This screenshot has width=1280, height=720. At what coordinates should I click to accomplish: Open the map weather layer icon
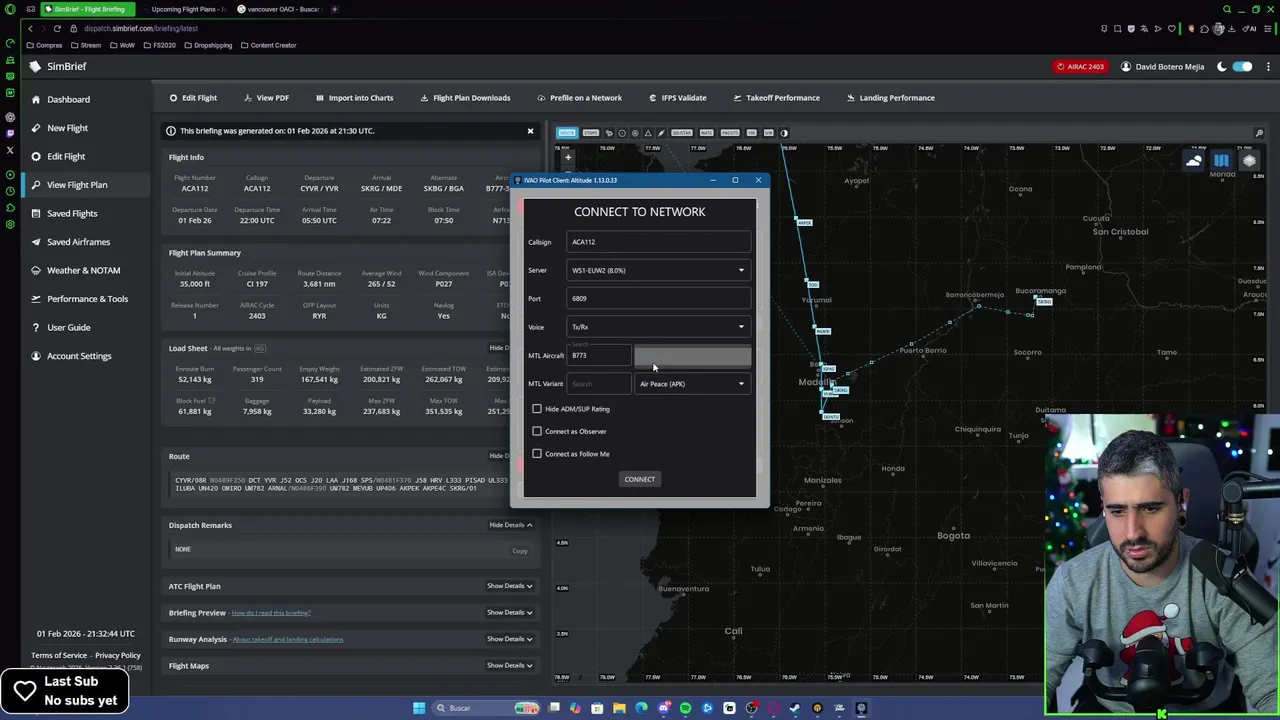click(1194, 161)
